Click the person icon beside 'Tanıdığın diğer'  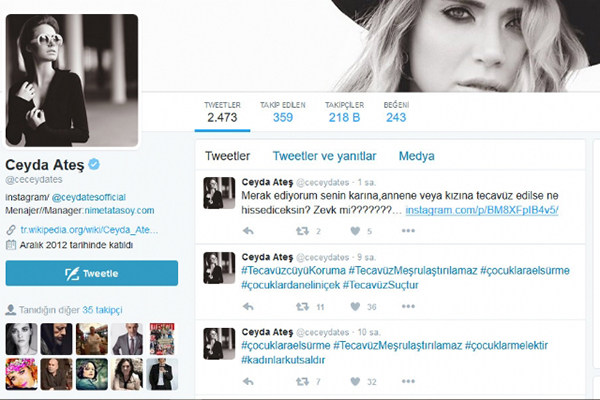(10, 310)
